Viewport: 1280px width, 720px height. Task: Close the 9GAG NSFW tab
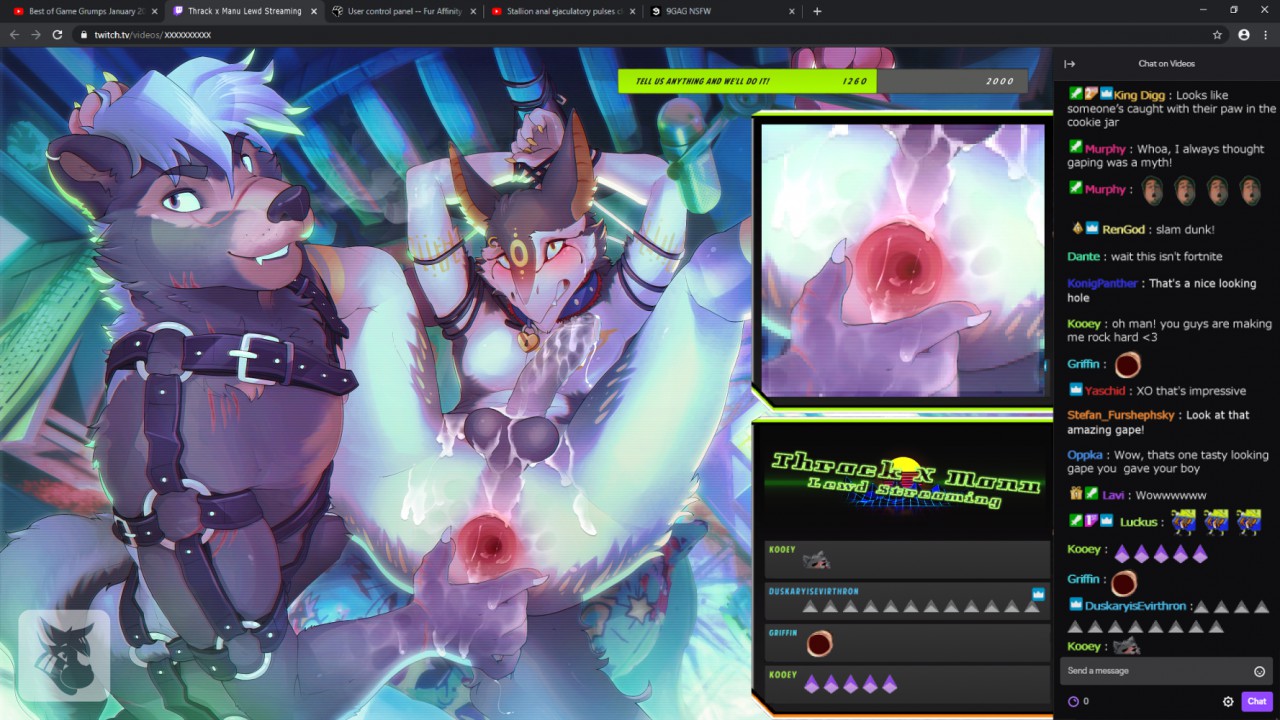point(793,11)
